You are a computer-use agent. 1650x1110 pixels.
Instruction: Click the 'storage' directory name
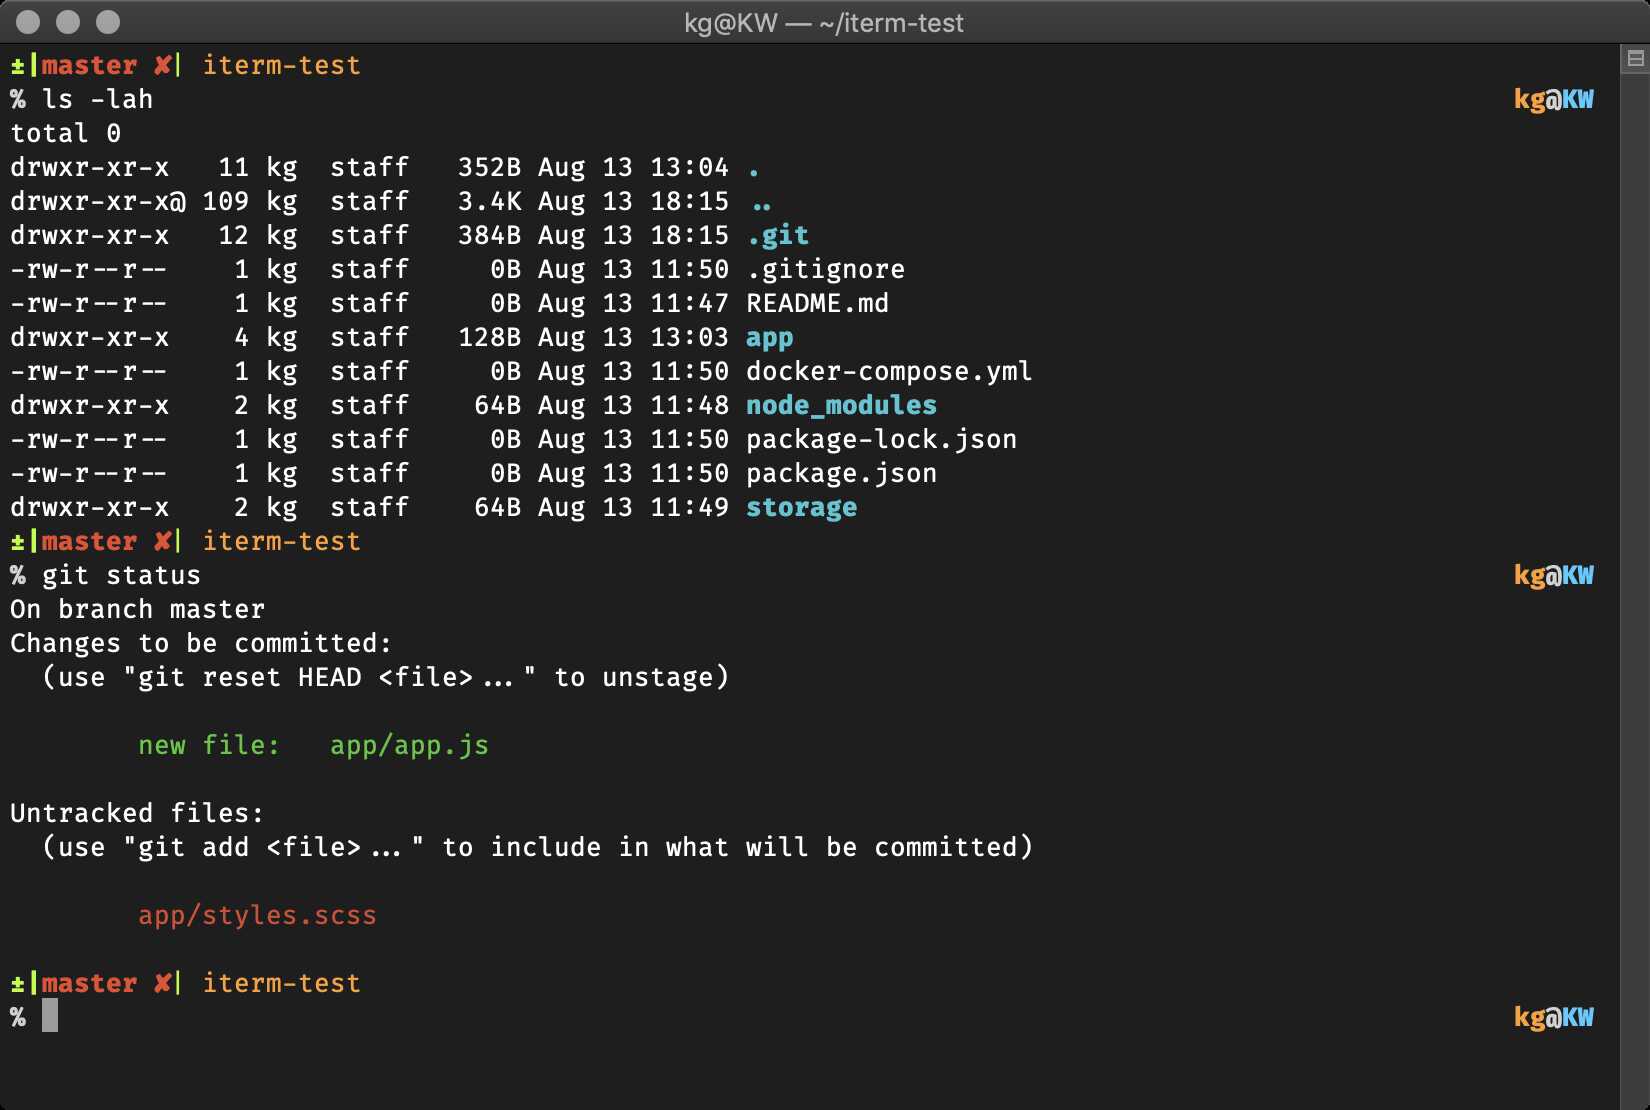click(x=802, y=508)
